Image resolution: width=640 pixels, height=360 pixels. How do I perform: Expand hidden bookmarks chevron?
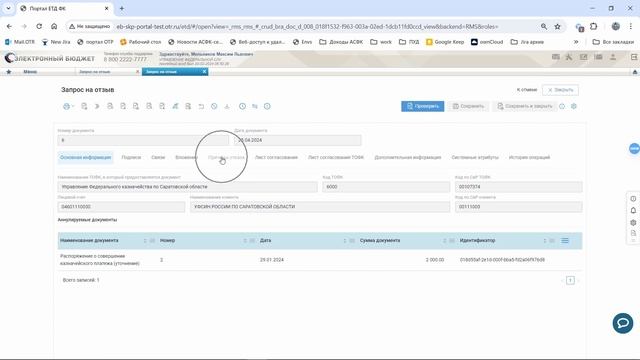coord(576,42)
